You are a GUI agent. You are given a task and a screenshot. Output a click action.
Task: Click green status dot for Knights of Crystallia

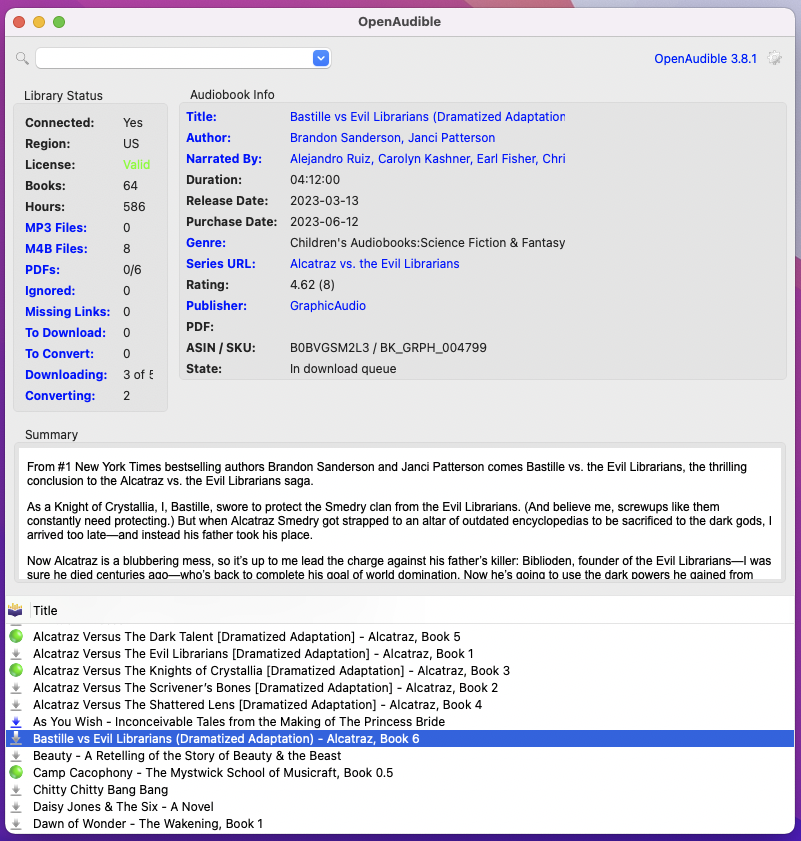pyautogui.click(x=16, y=670)
